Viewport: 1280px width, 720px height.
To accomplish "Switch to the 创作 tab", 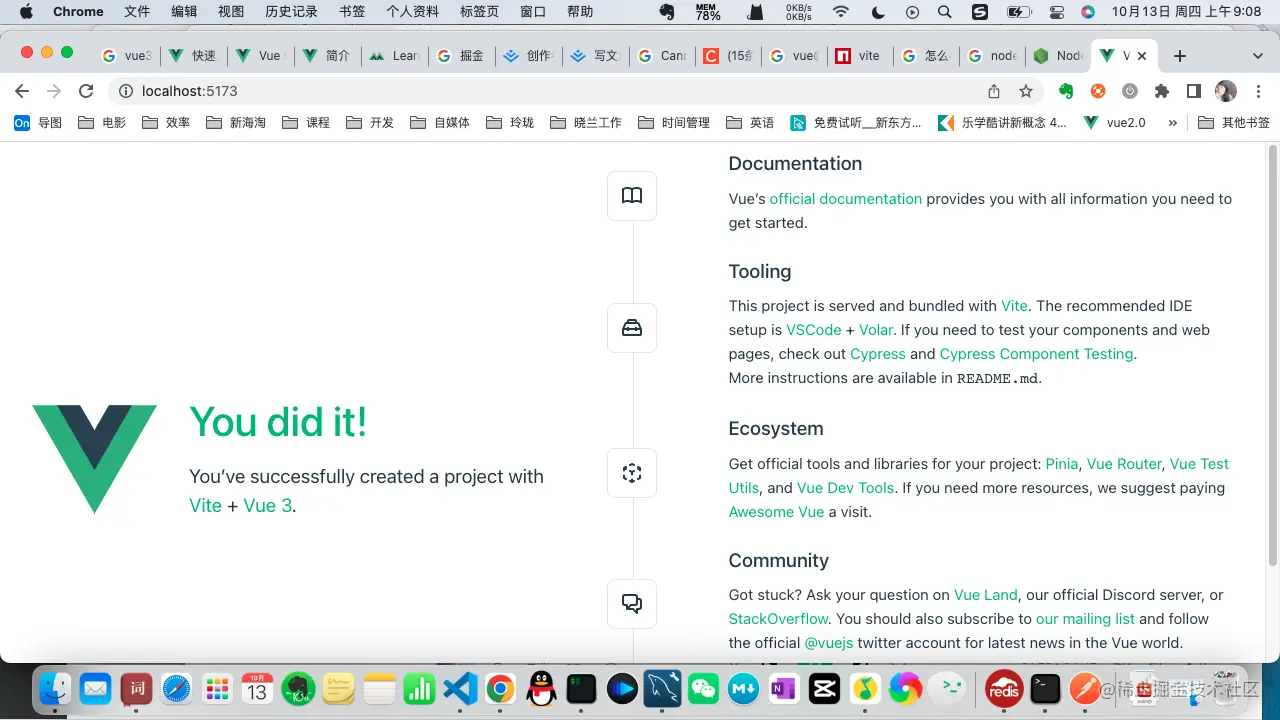I will pos(527,56).
